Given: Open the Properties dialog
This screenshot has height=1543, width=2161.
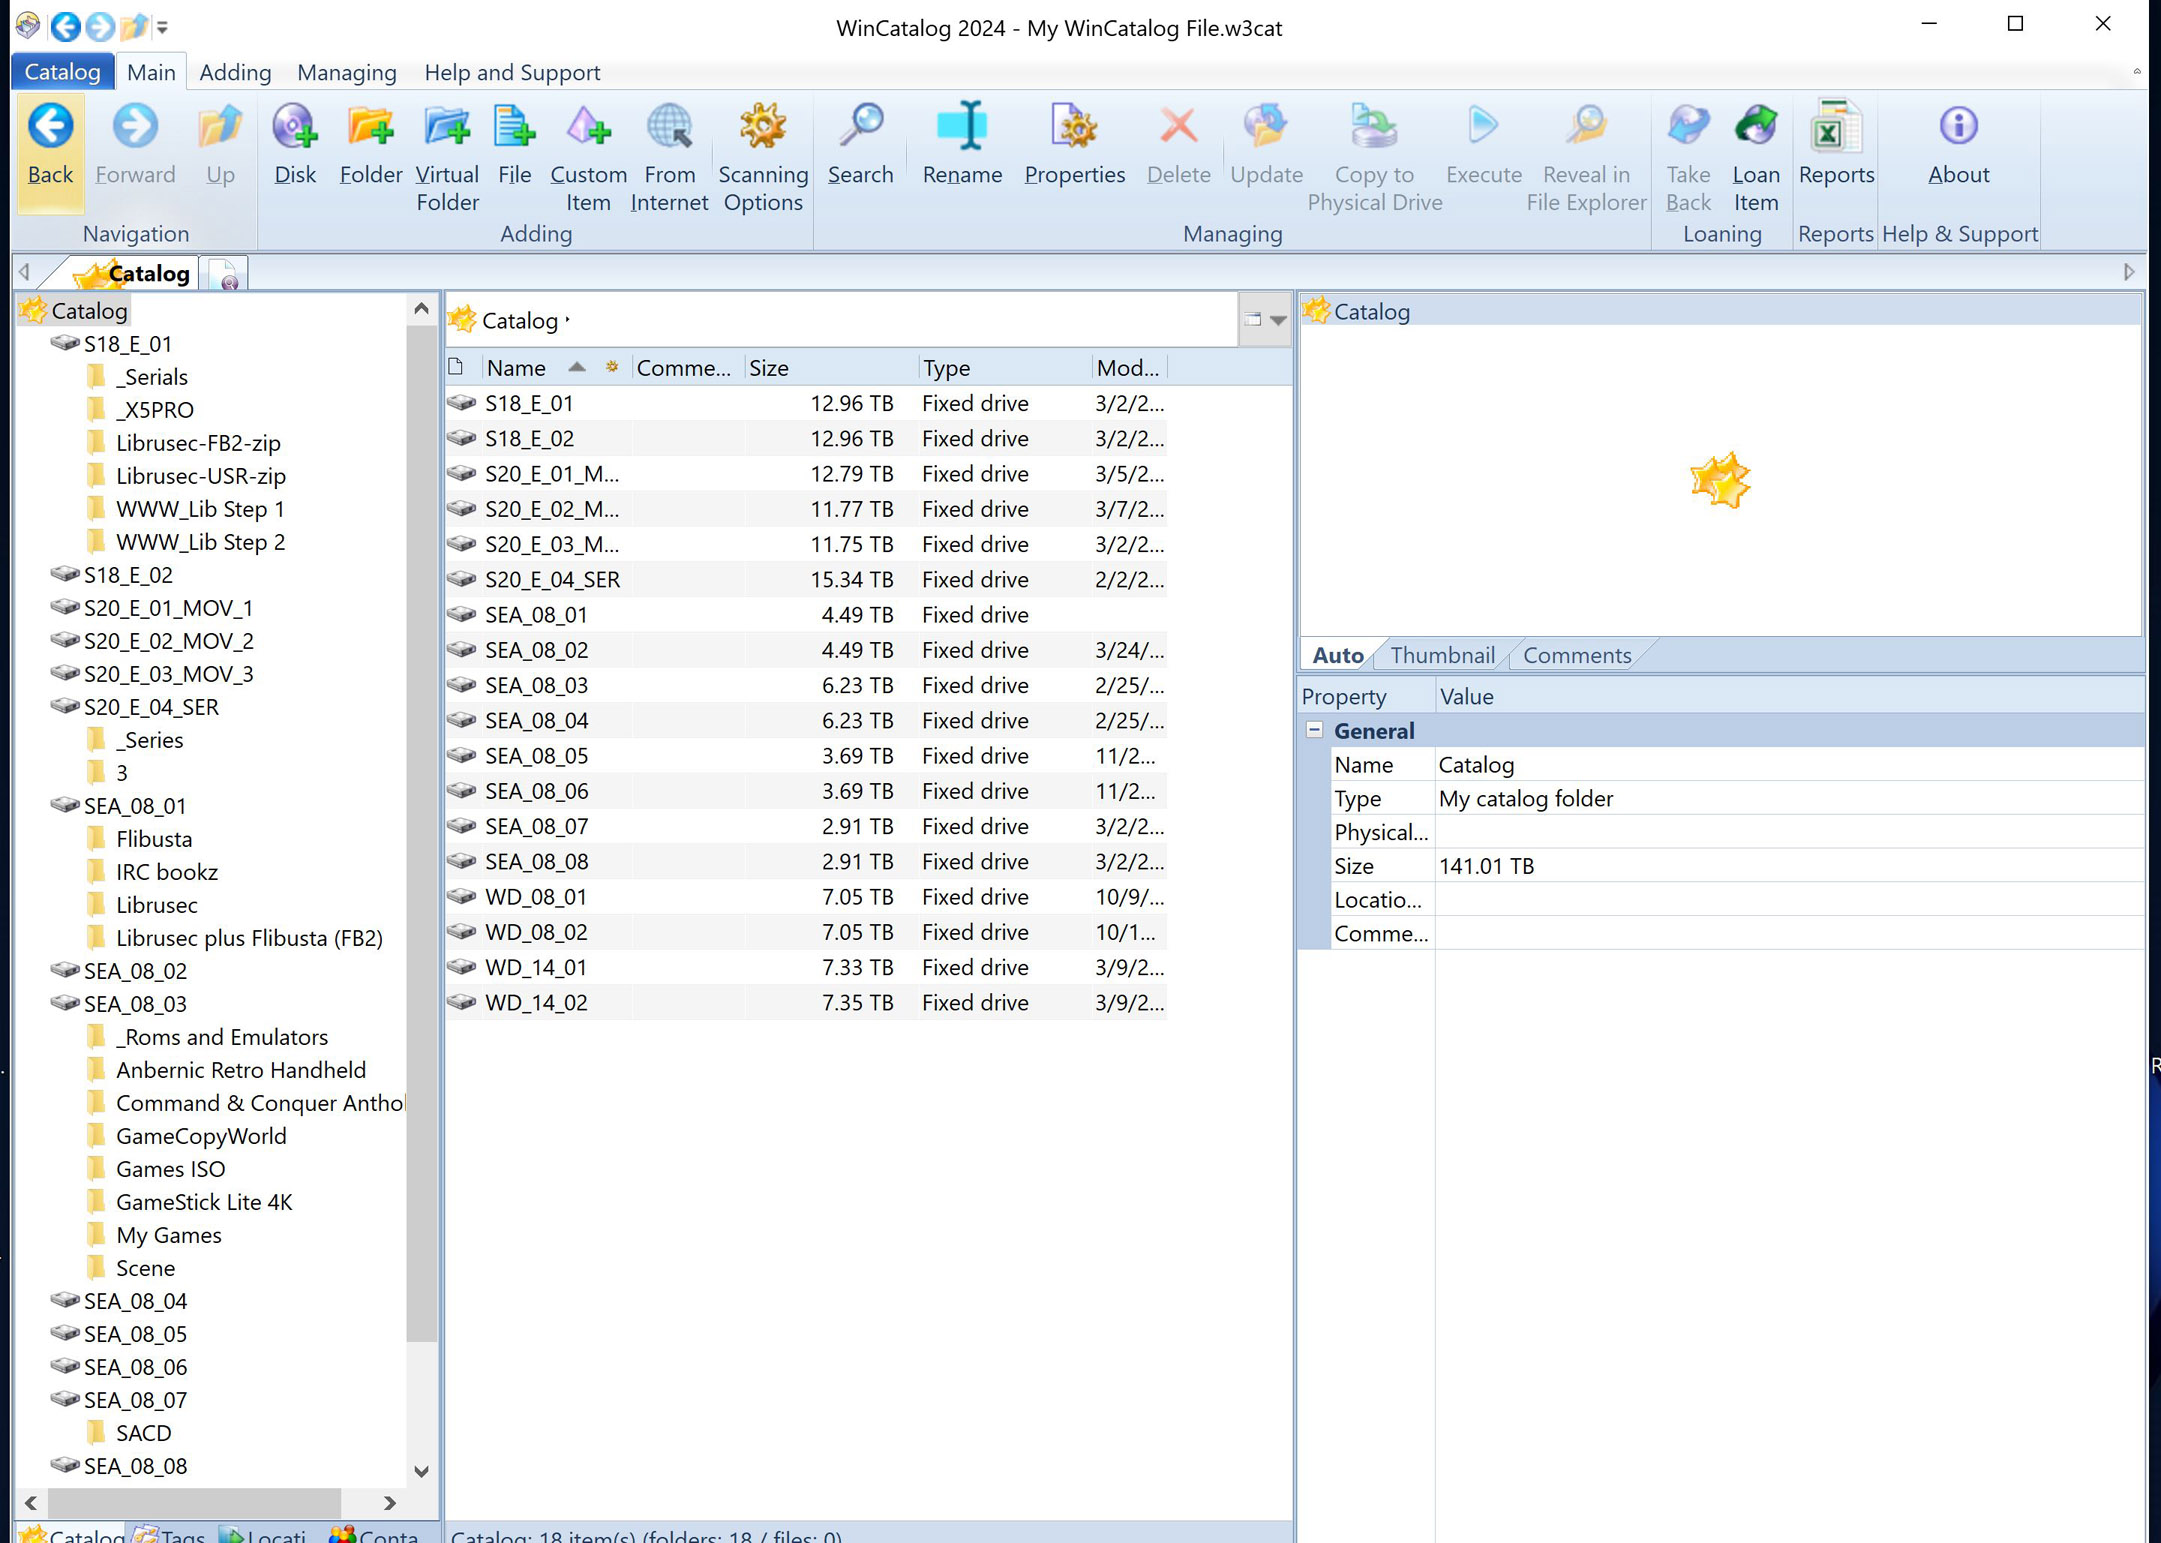Looking at the screenshot, I should pos(1074,146).
